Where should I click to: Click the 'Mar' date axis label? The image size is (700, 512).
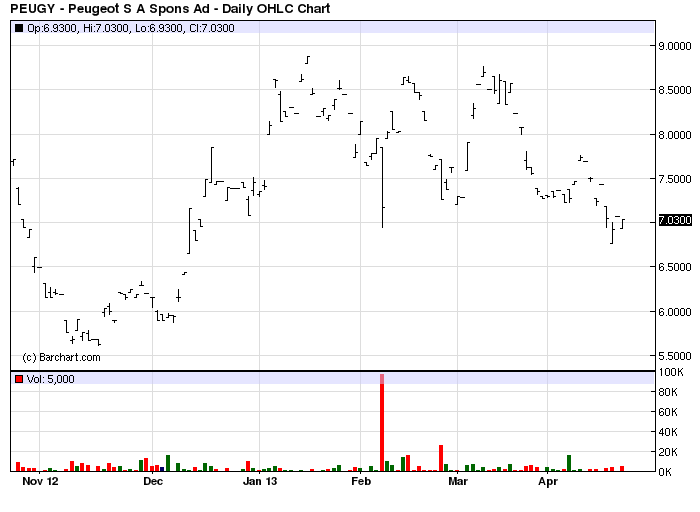[x=458, y=481]
